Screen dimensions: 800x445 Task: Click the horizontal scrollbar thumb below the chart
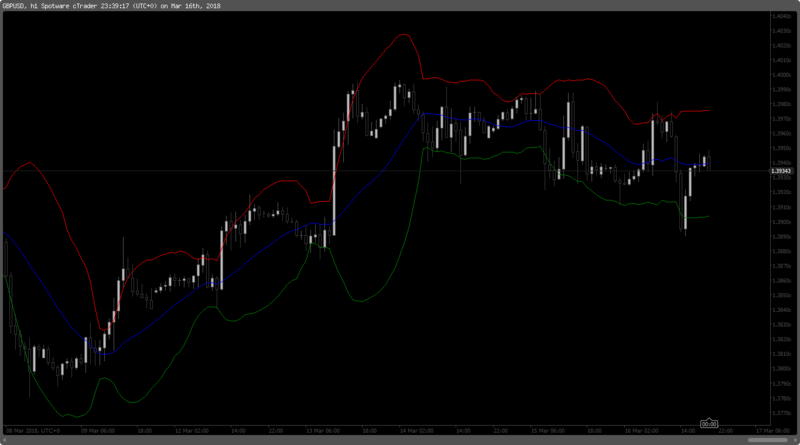768,440
